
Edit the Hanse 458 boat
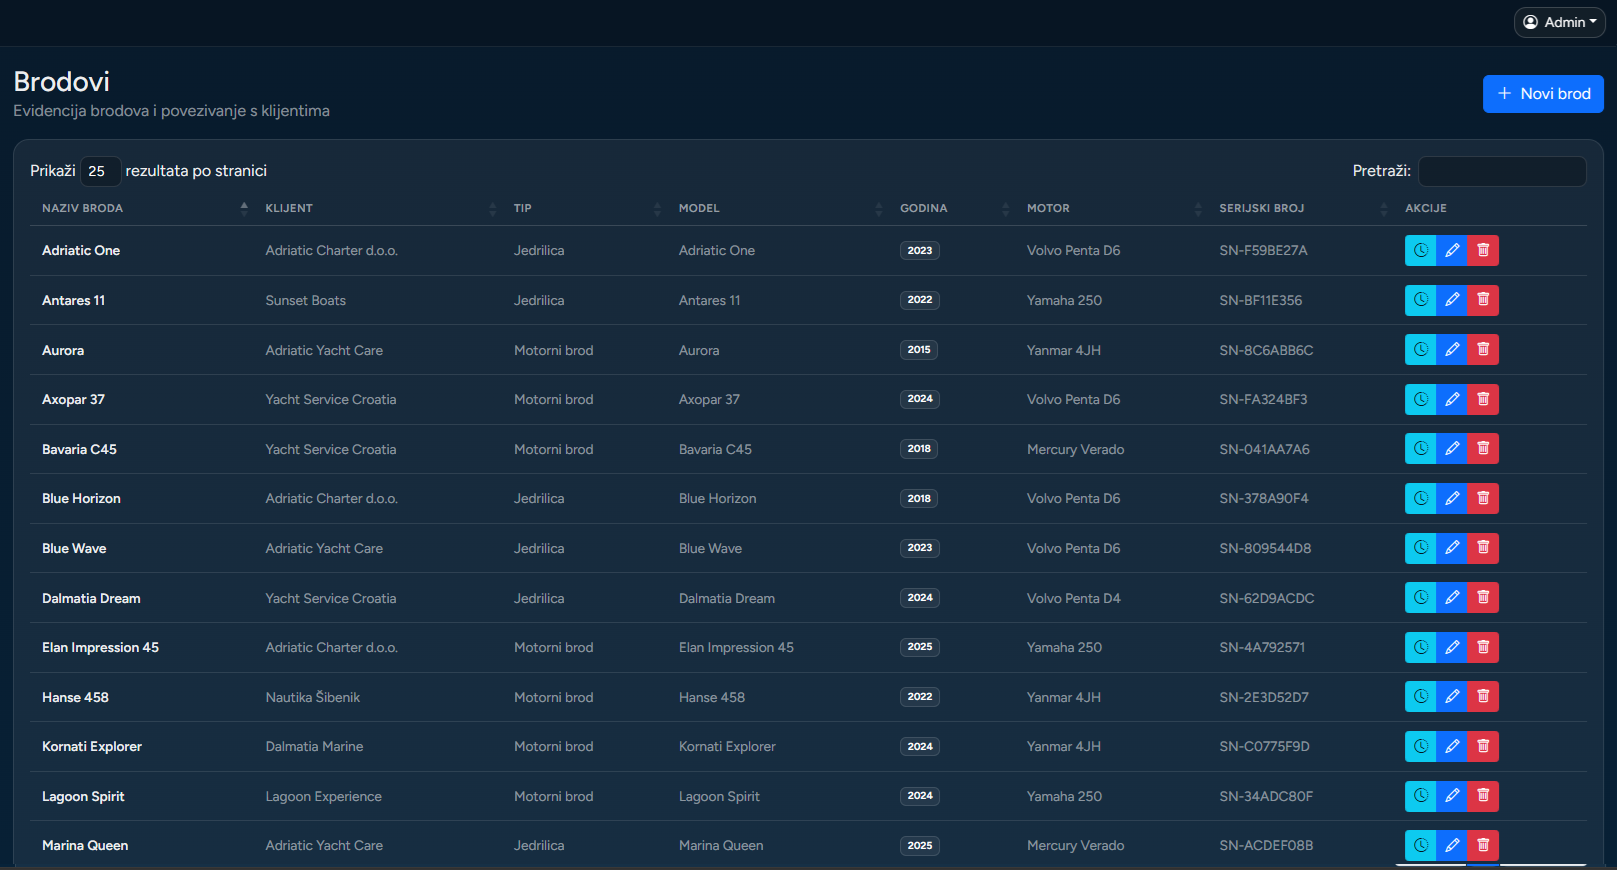click(x=1452, y=697)
